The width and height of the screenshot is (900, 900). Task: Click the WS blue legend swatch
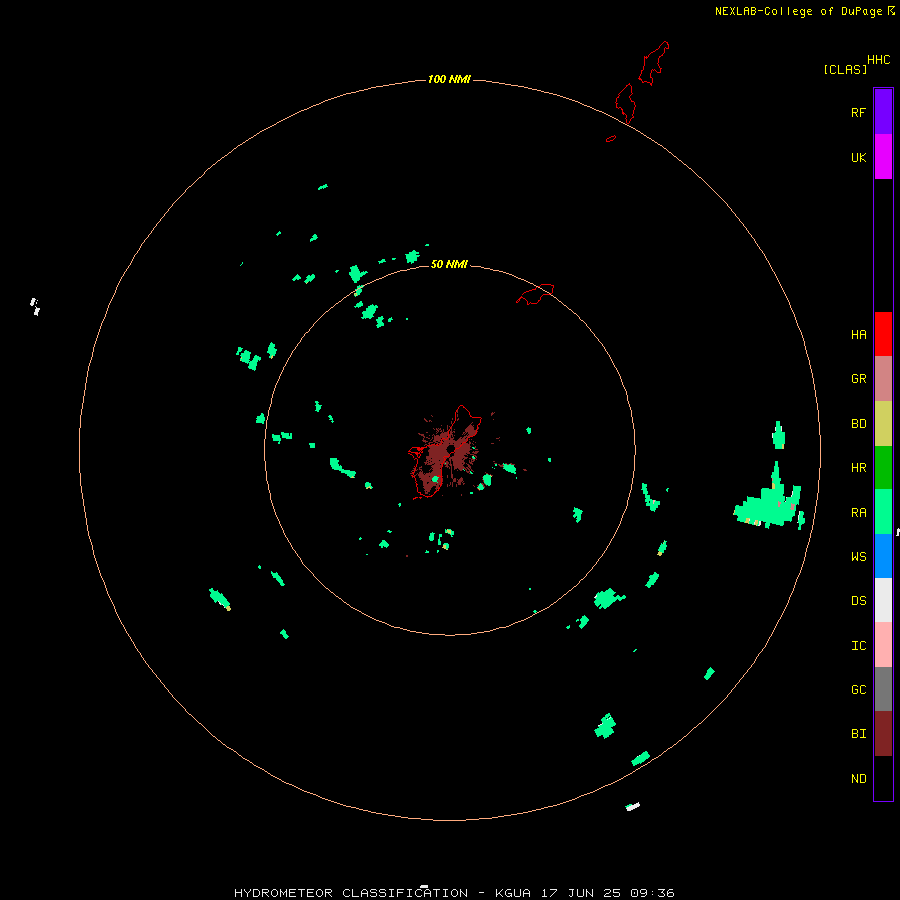pyautogui.click(x=883, y=556)
